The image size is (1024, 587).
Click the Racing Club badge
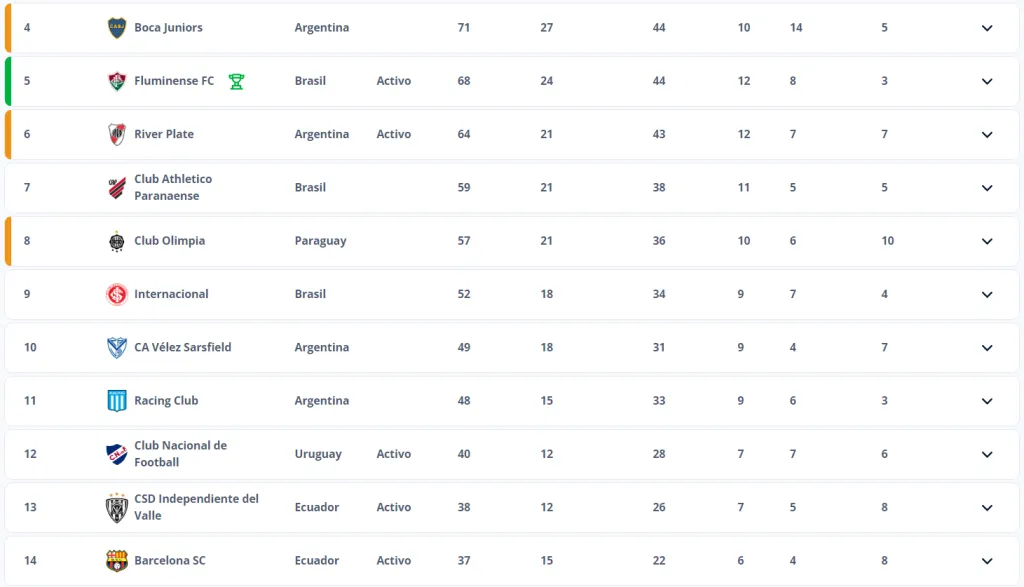(117, 400)
